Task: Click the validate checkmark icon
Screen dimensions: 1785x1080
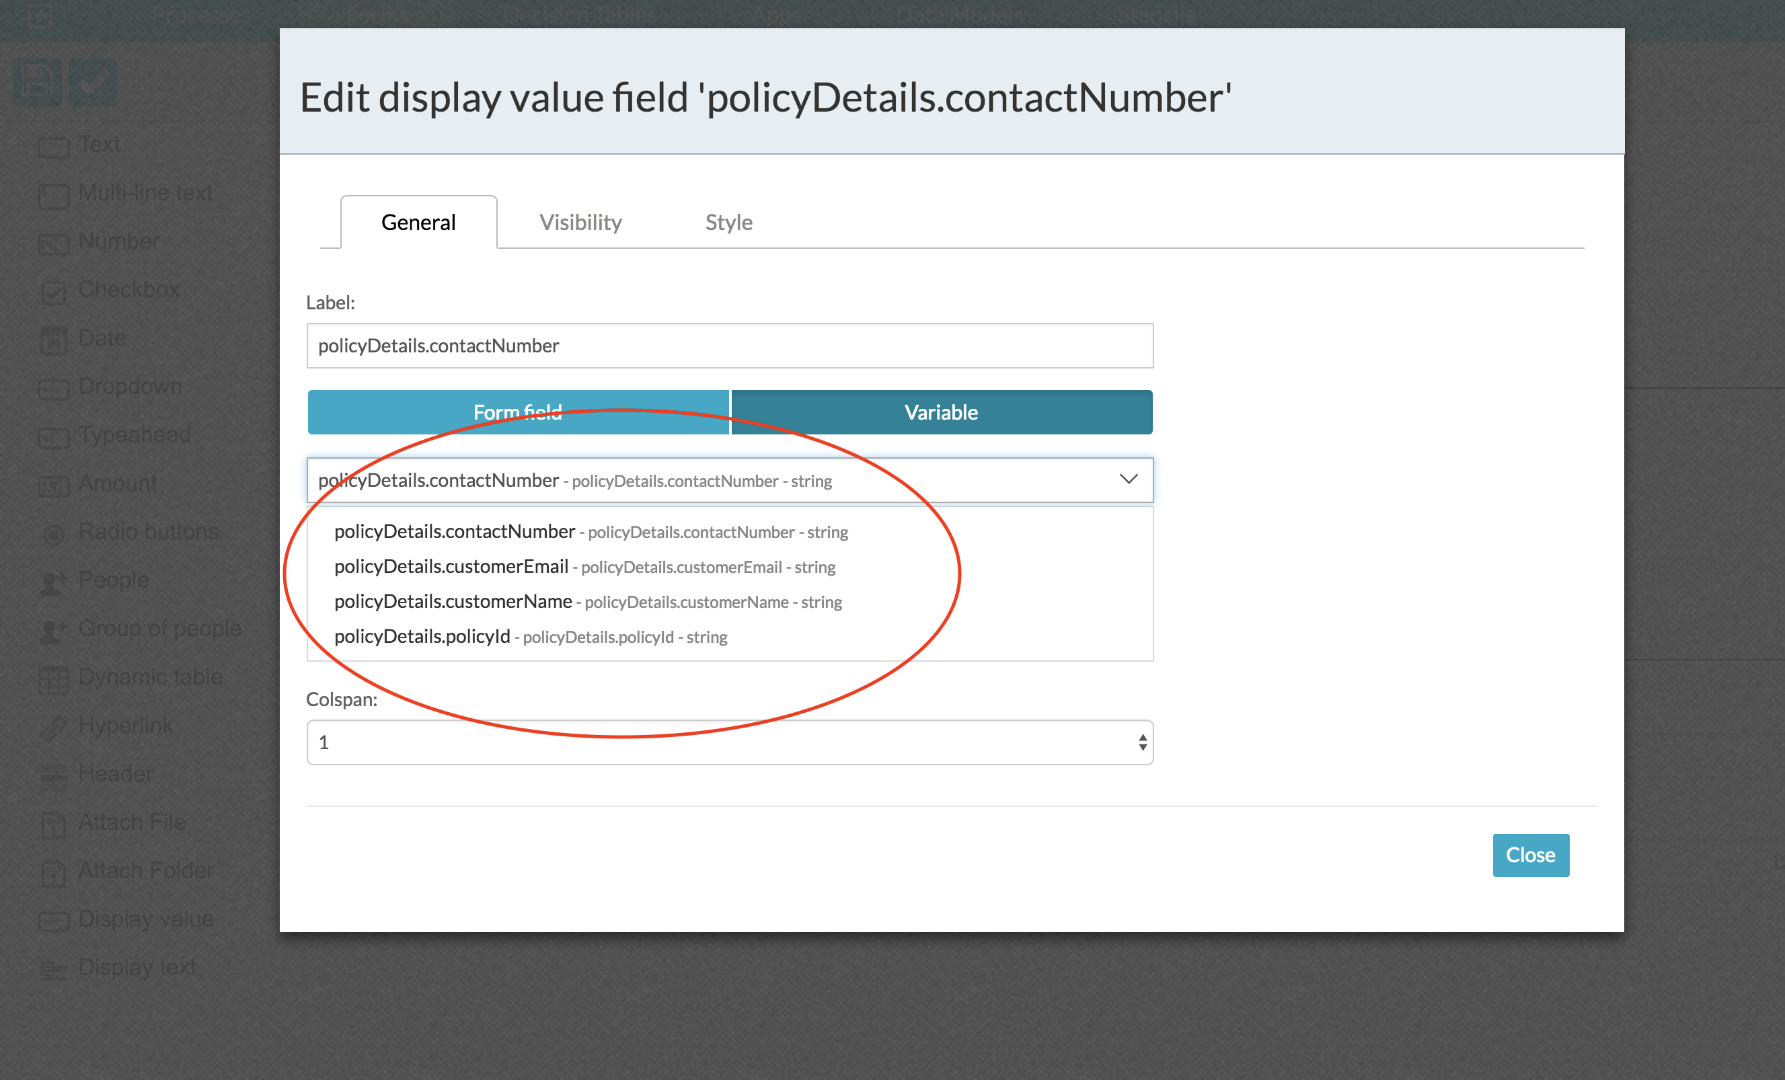Action: coord(93,81)
